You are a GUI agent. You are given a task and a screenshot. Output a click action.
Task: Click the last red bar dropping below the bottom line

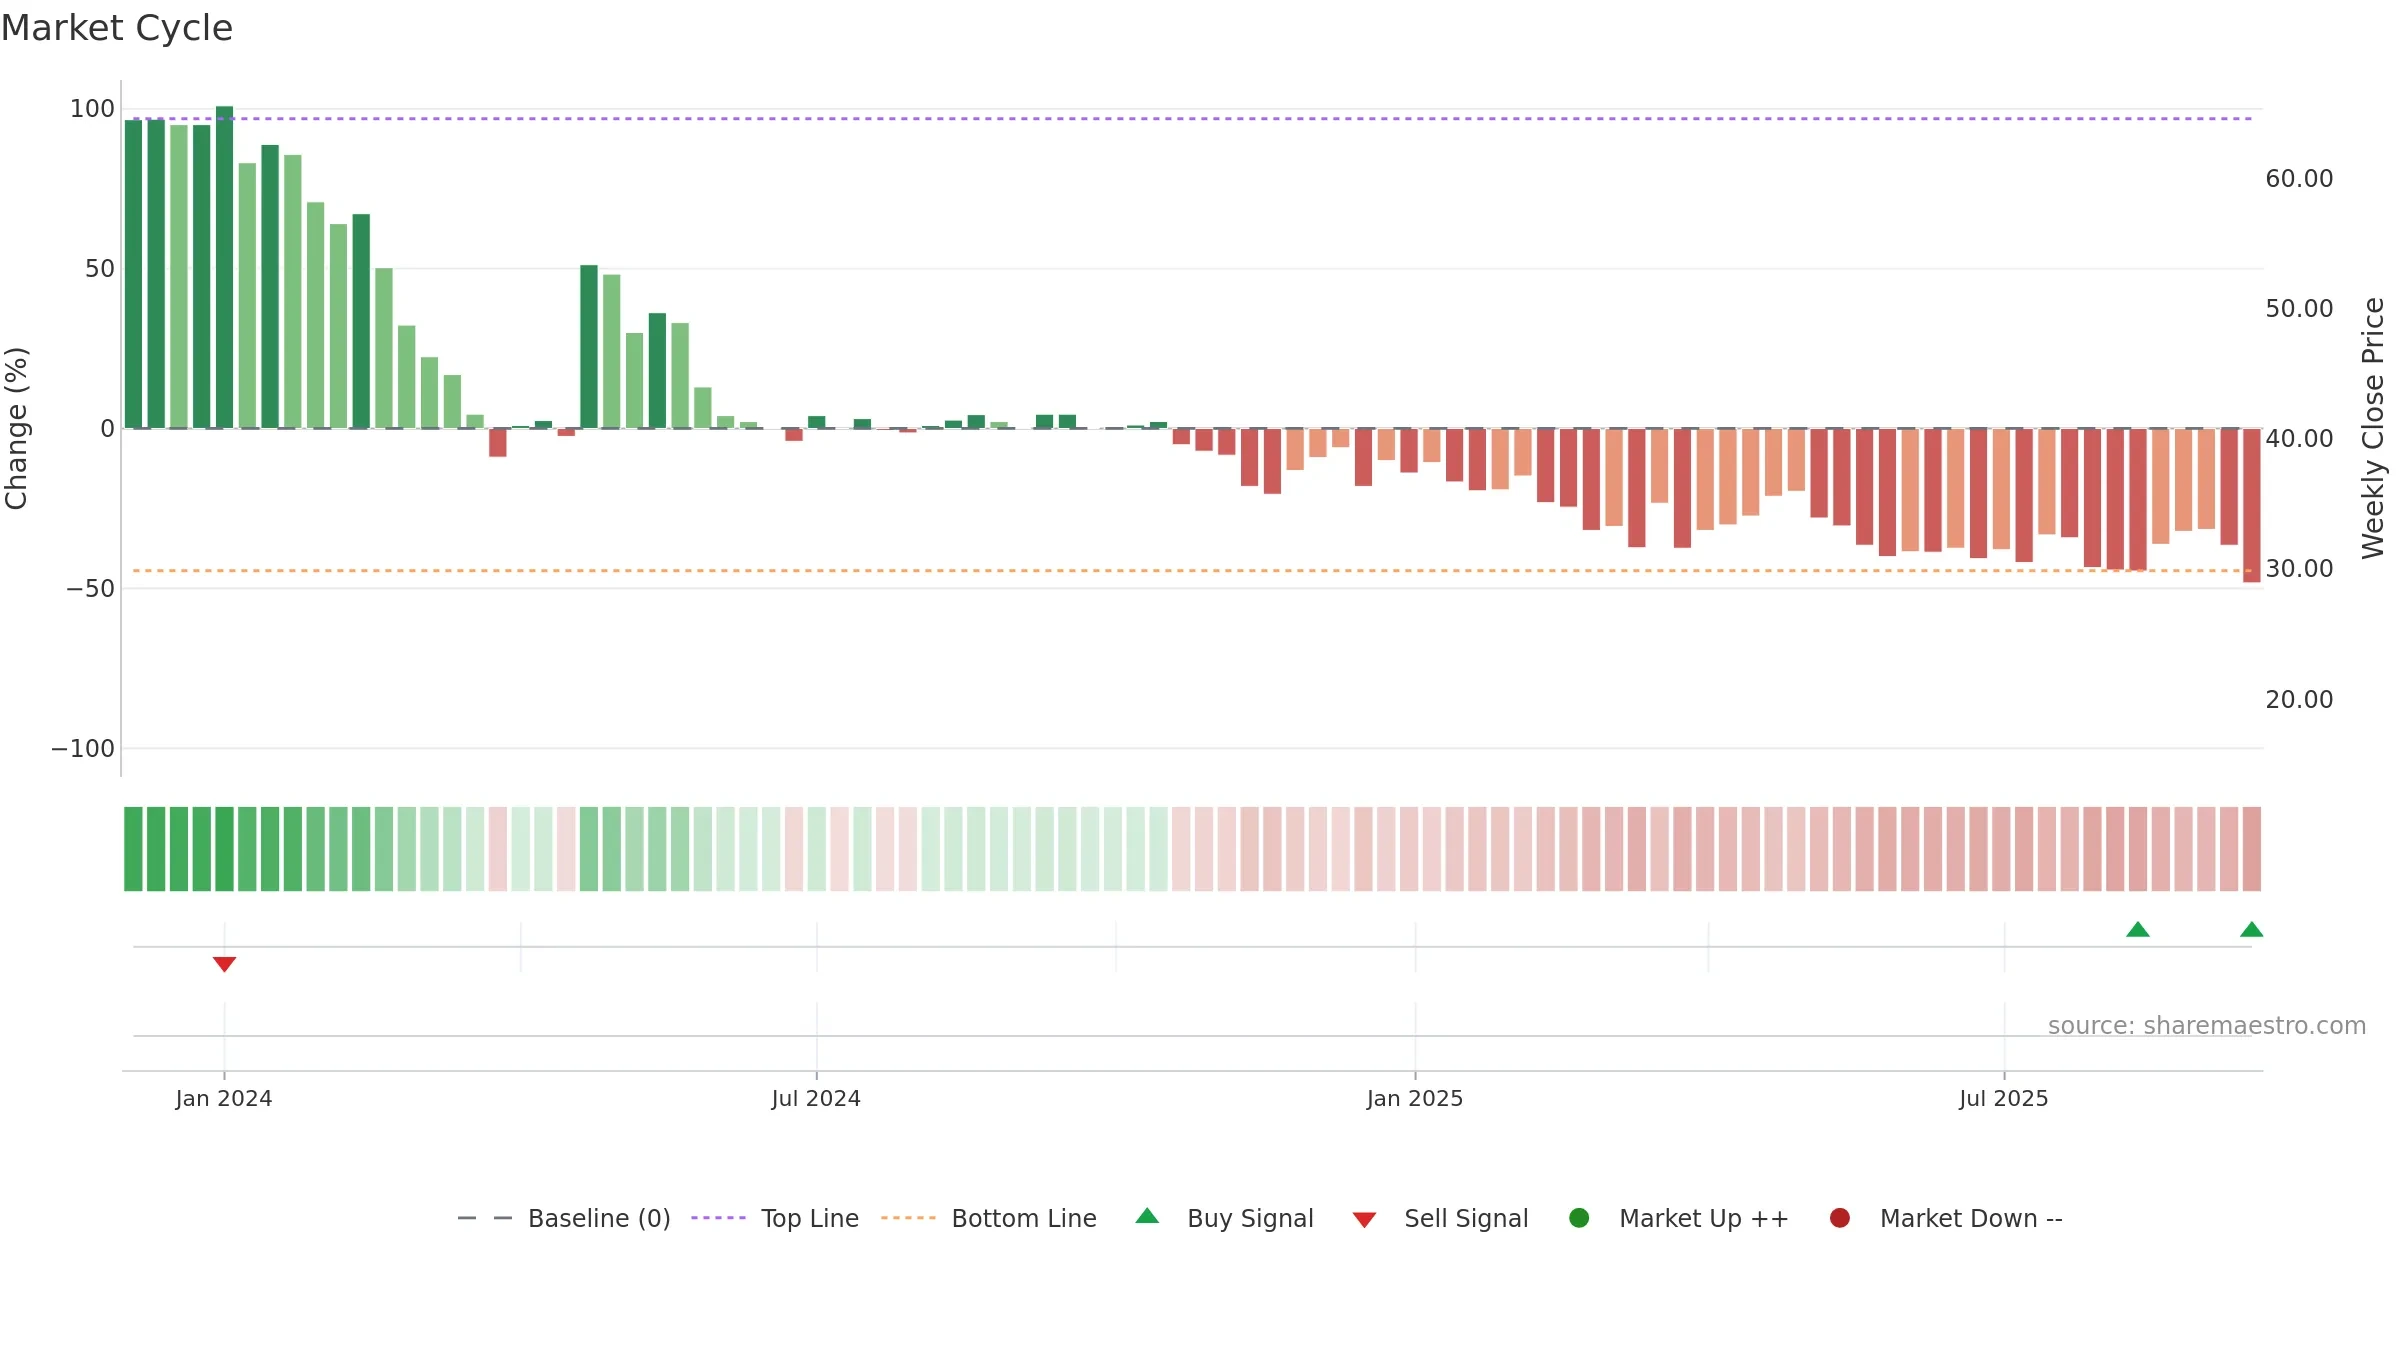[2252, 505]
